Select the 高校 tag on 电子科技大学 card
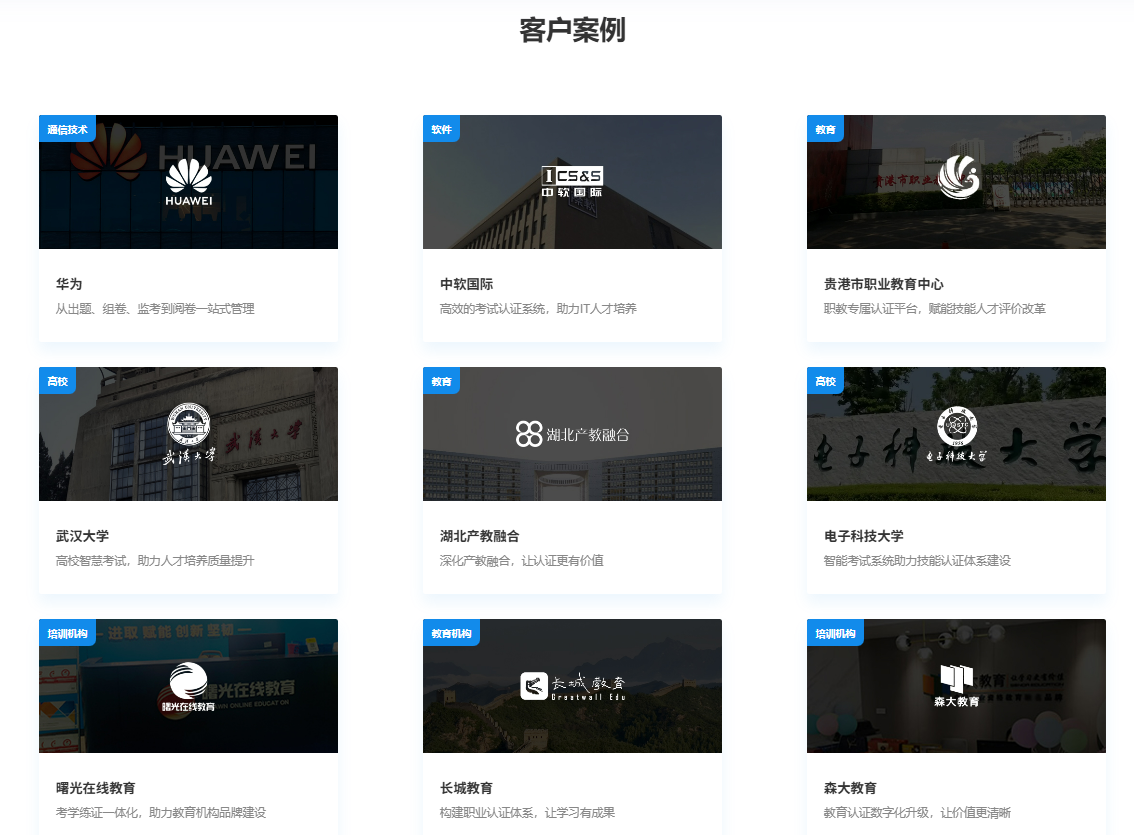The image size is (1134, 835). [825, 381]
